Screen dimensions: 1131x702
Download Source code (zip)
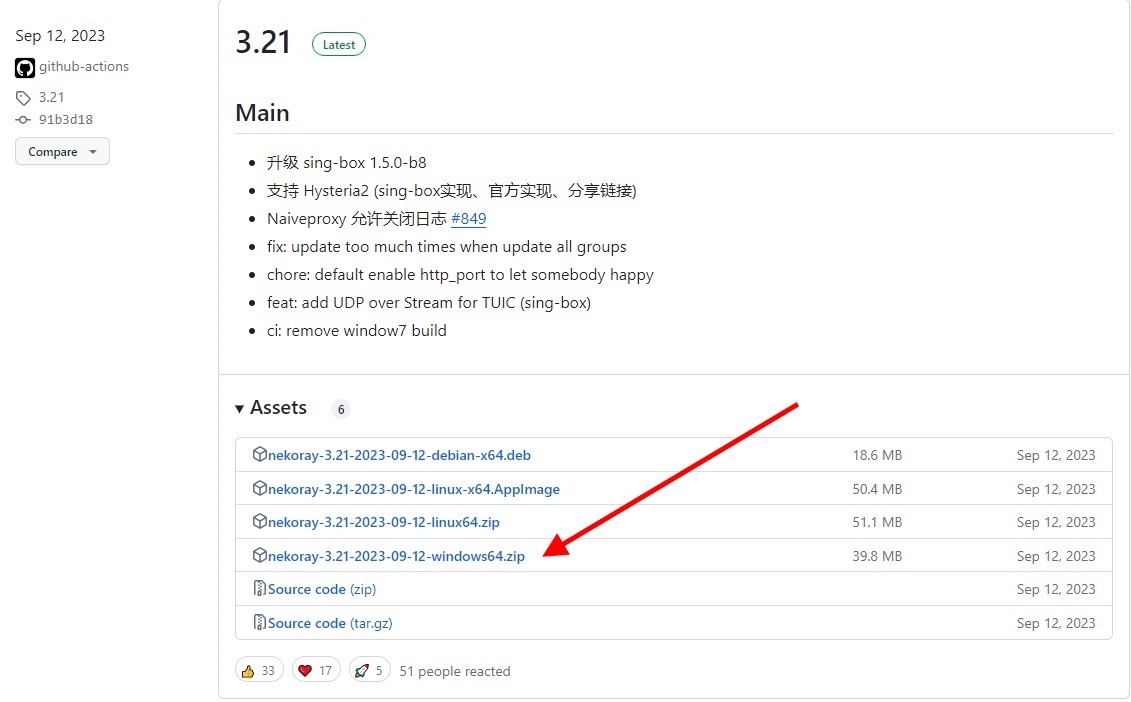point(322,589)
